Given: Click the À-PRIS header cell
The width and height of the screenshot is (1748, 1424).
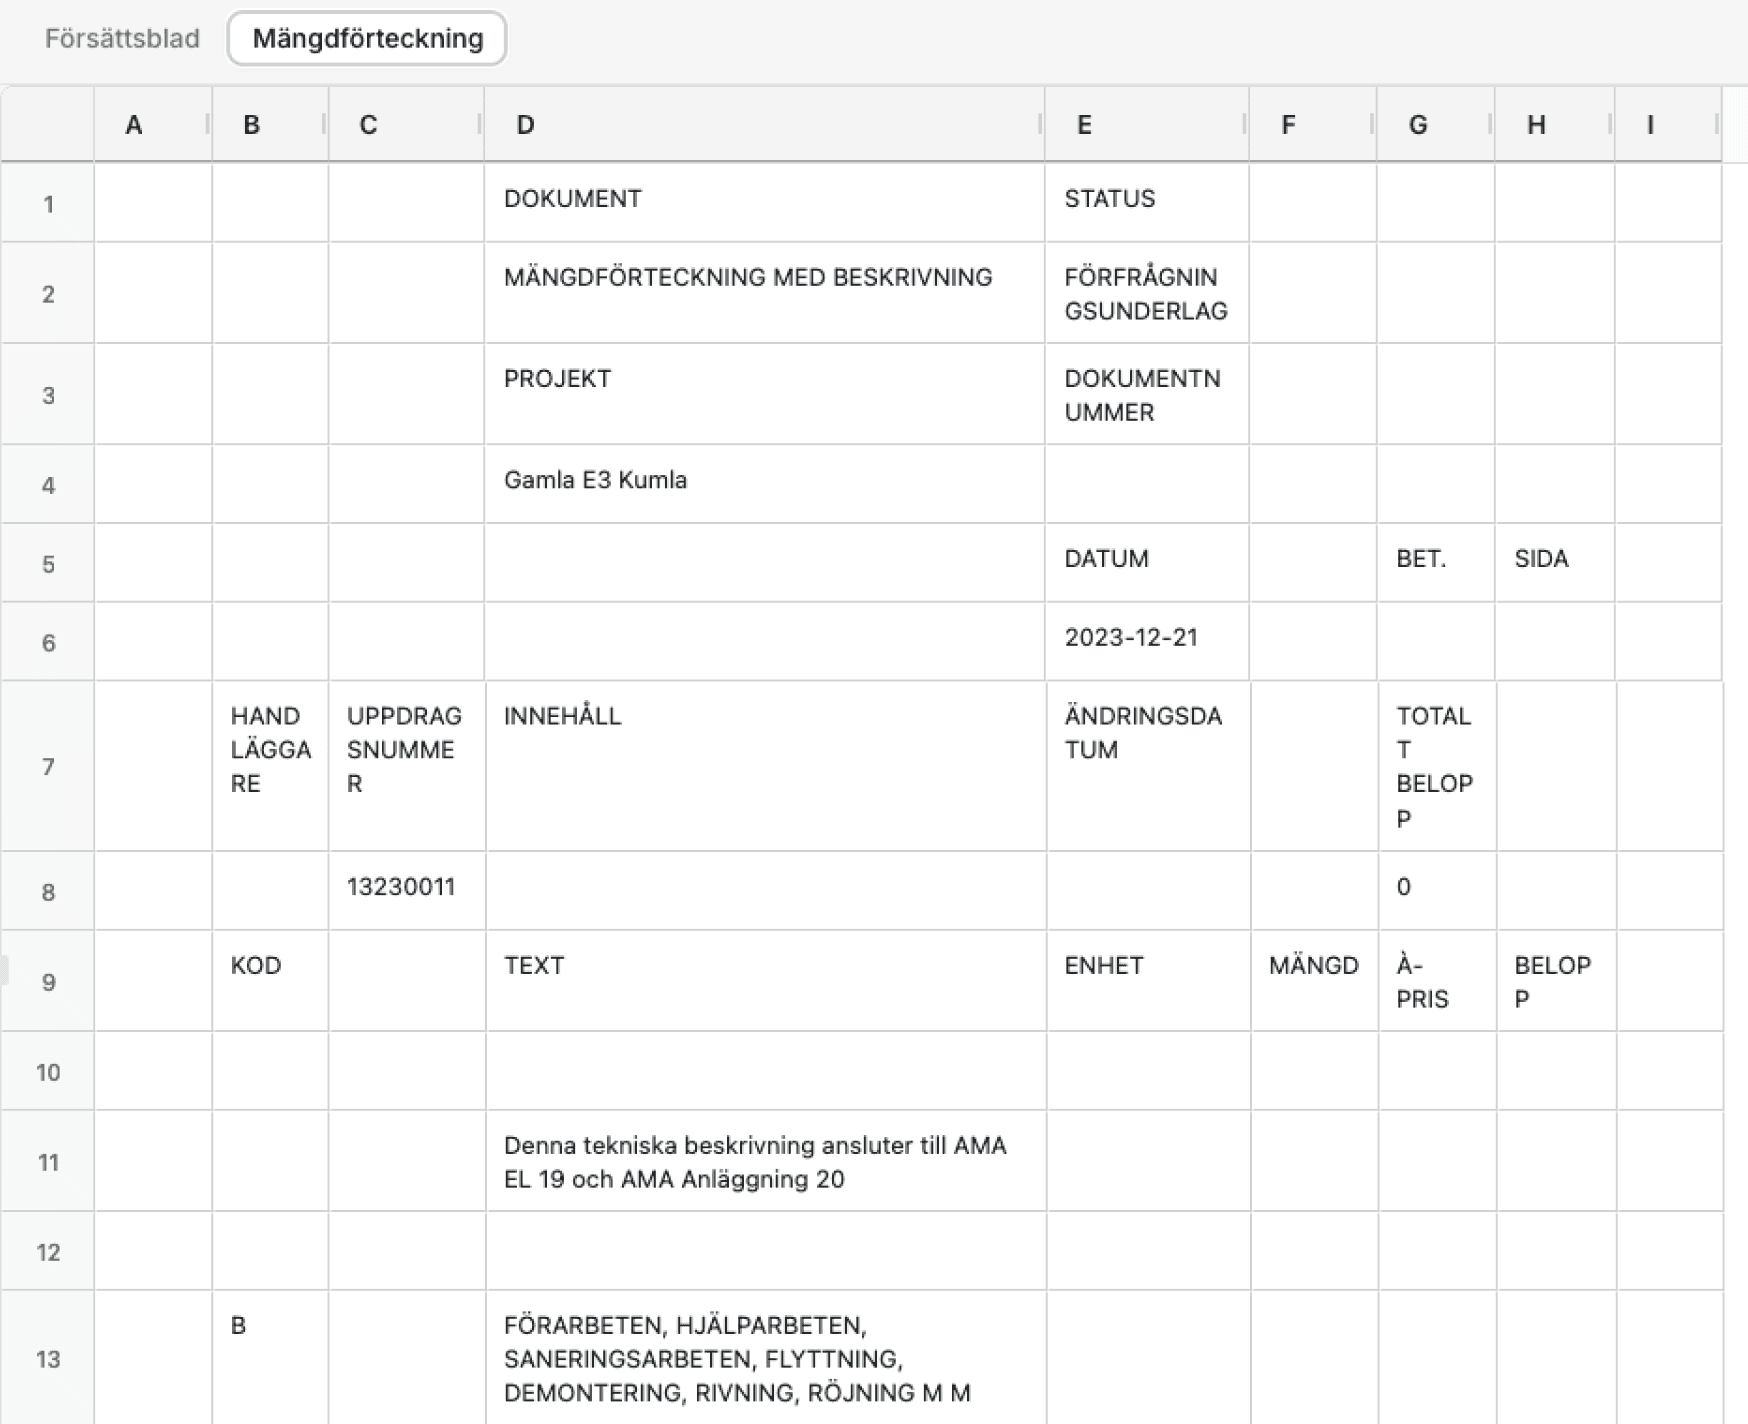Looking at the screenshot, I should coord(1437,981).
